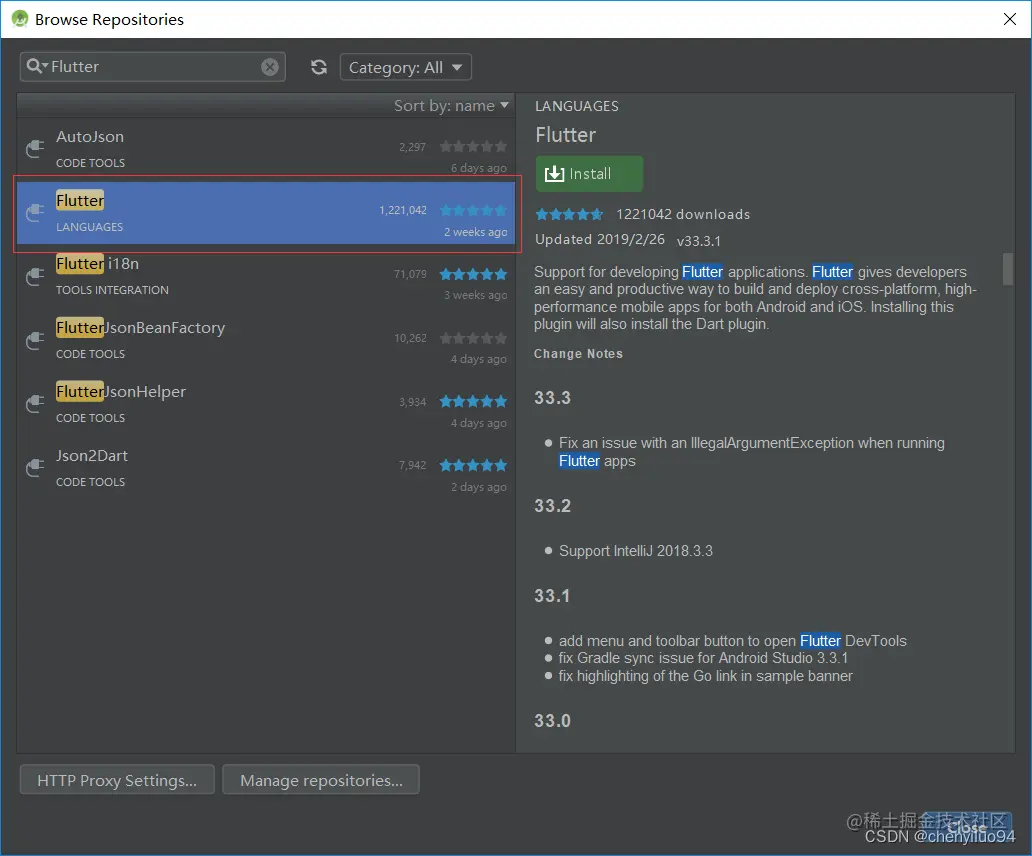Click Android Studio icon in title bar
Screen dimensions: 1032x856
20,19
